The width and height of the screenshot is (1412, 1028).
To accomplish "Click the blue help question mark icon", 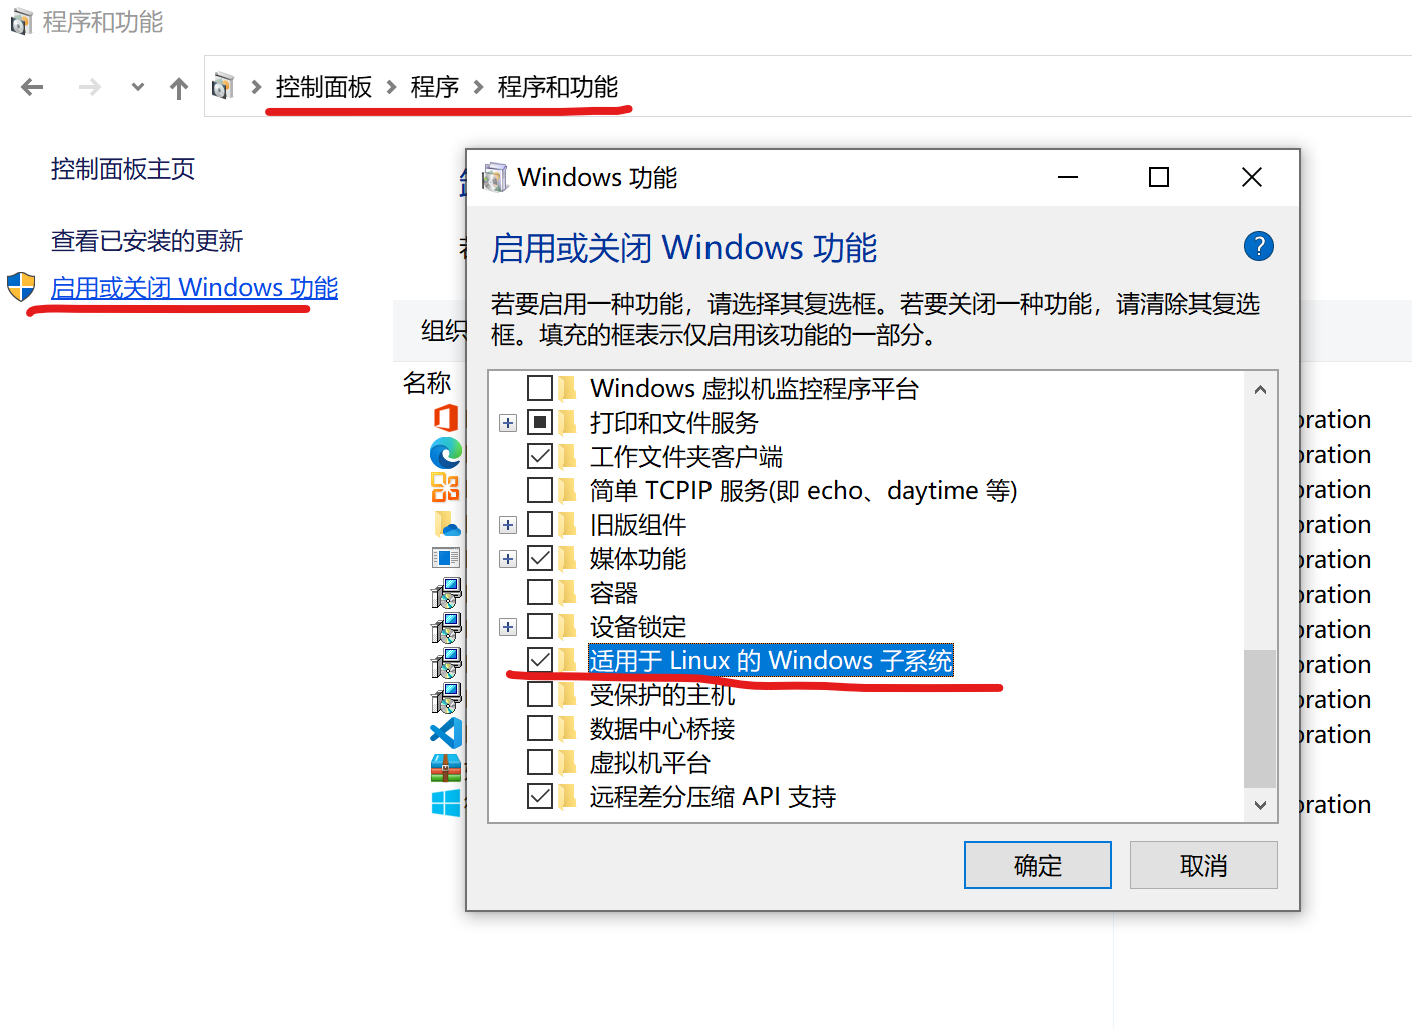I will click(1258, 246).
